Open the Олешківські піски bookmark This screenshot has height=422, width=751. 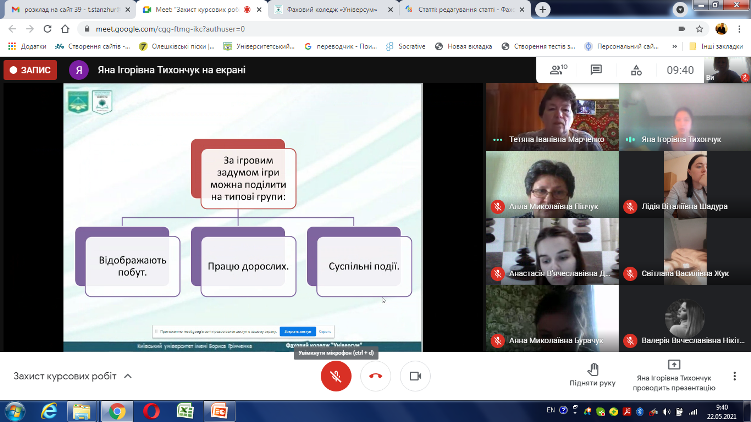coord(176,46)
